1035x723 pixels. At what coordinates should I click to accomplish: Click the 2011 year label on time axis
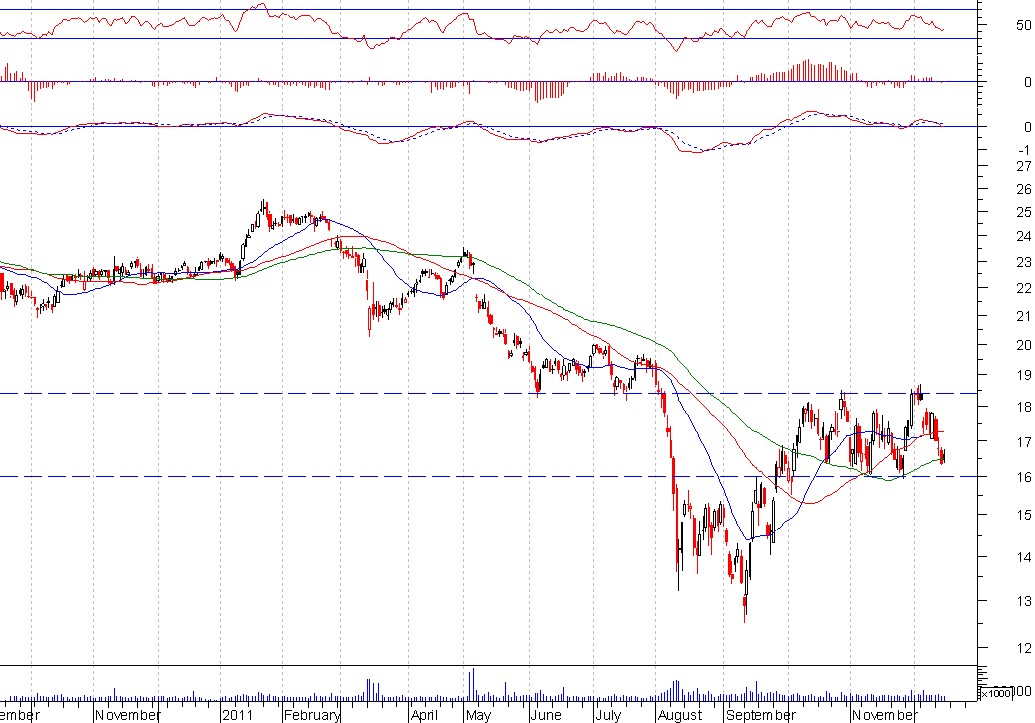[x=238, y=715]
